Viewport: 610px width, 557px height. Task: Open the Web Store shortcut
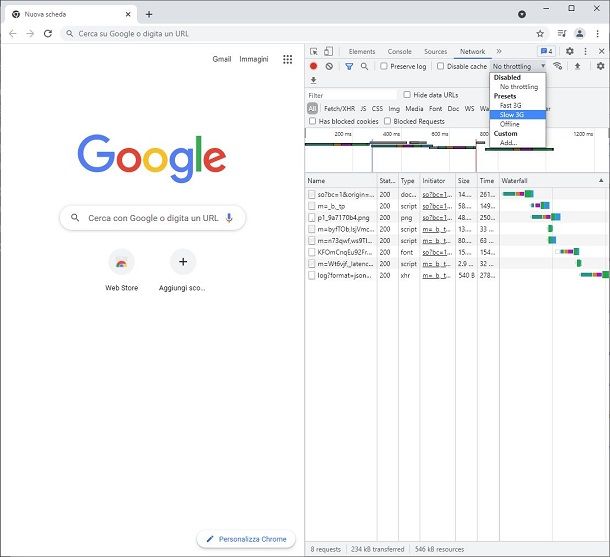[x=121, y=271]
